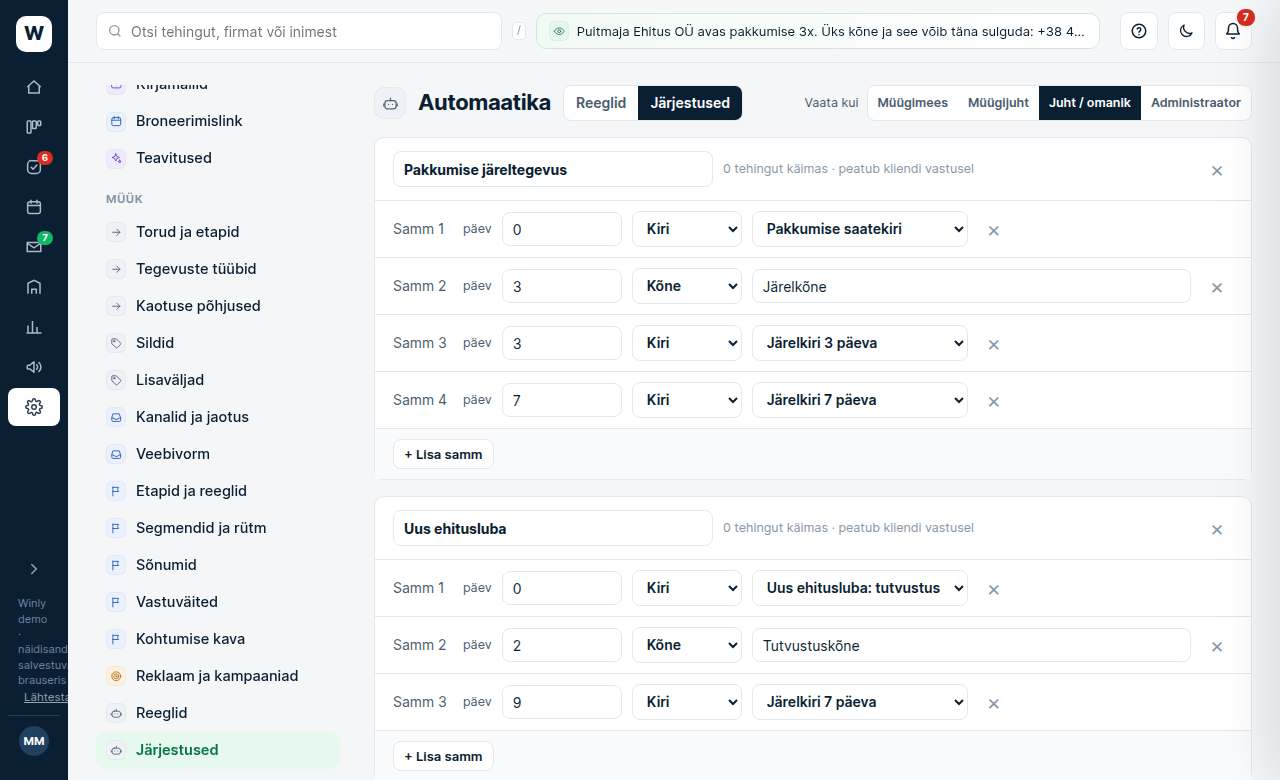Viewport: 1280px width, 780px height.
Task: Remove the Tutvustuskõne step
Action: [1217, 646]
